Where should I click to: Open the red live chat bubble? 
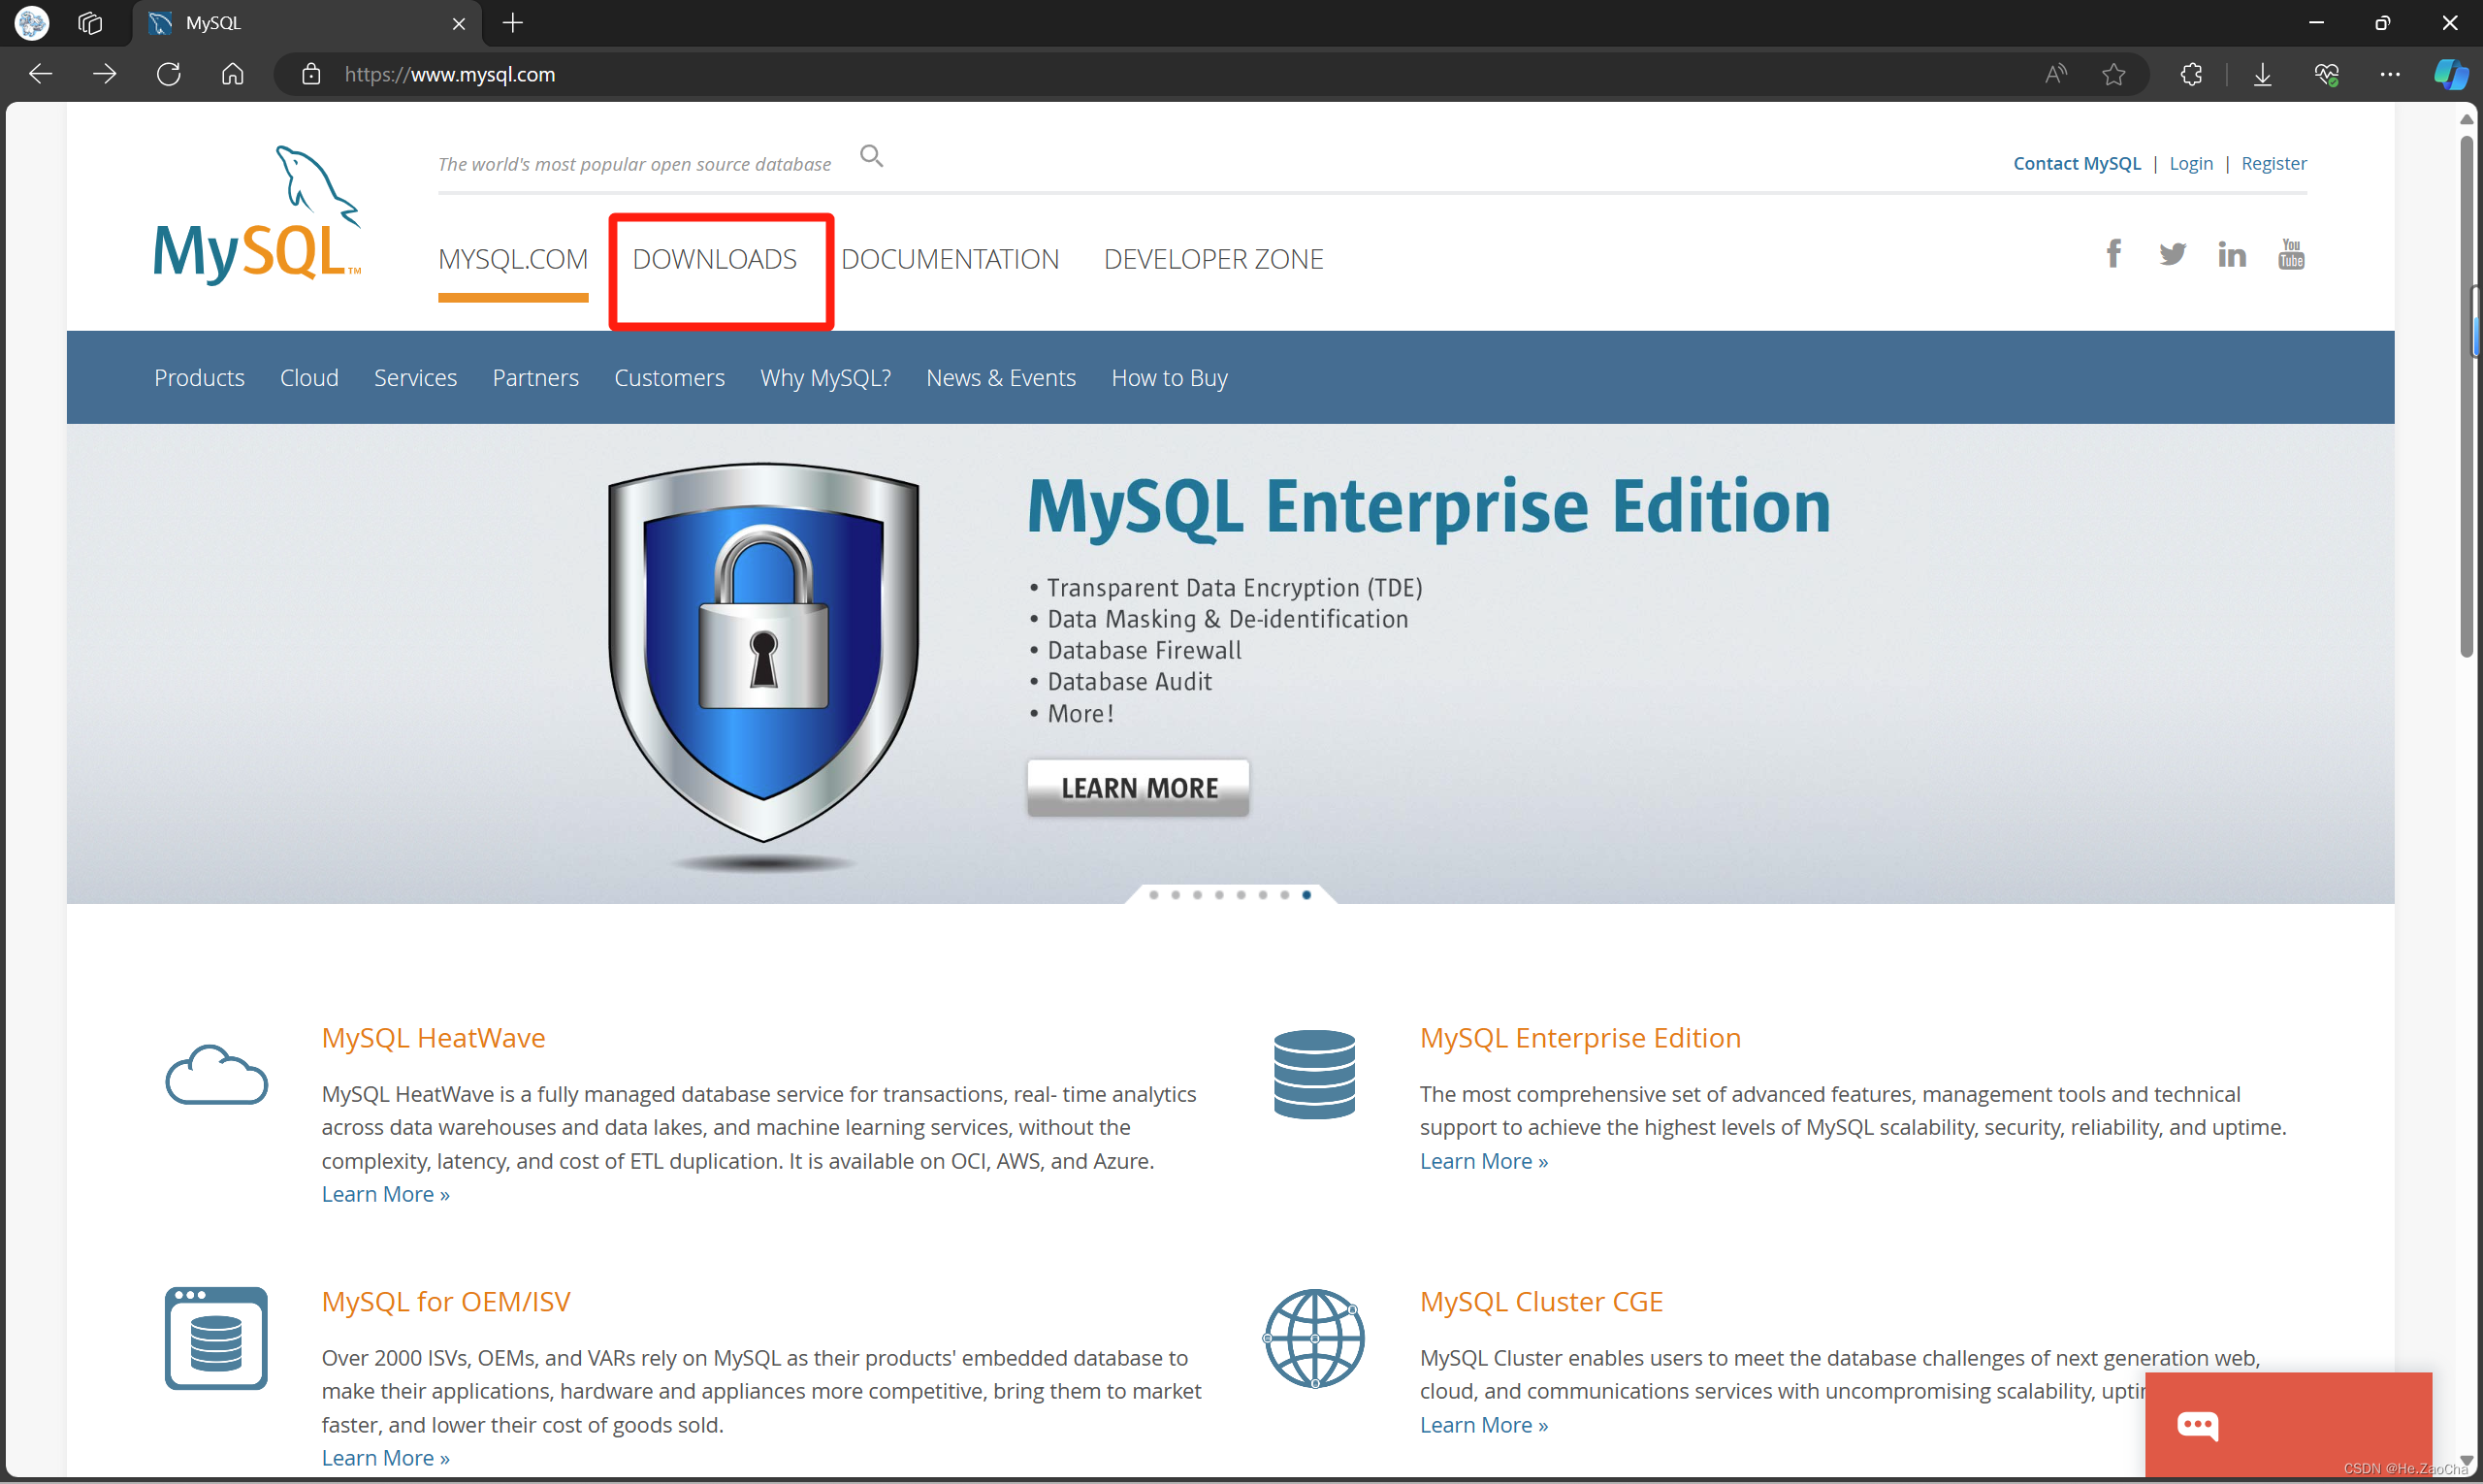[2288, 1424]
